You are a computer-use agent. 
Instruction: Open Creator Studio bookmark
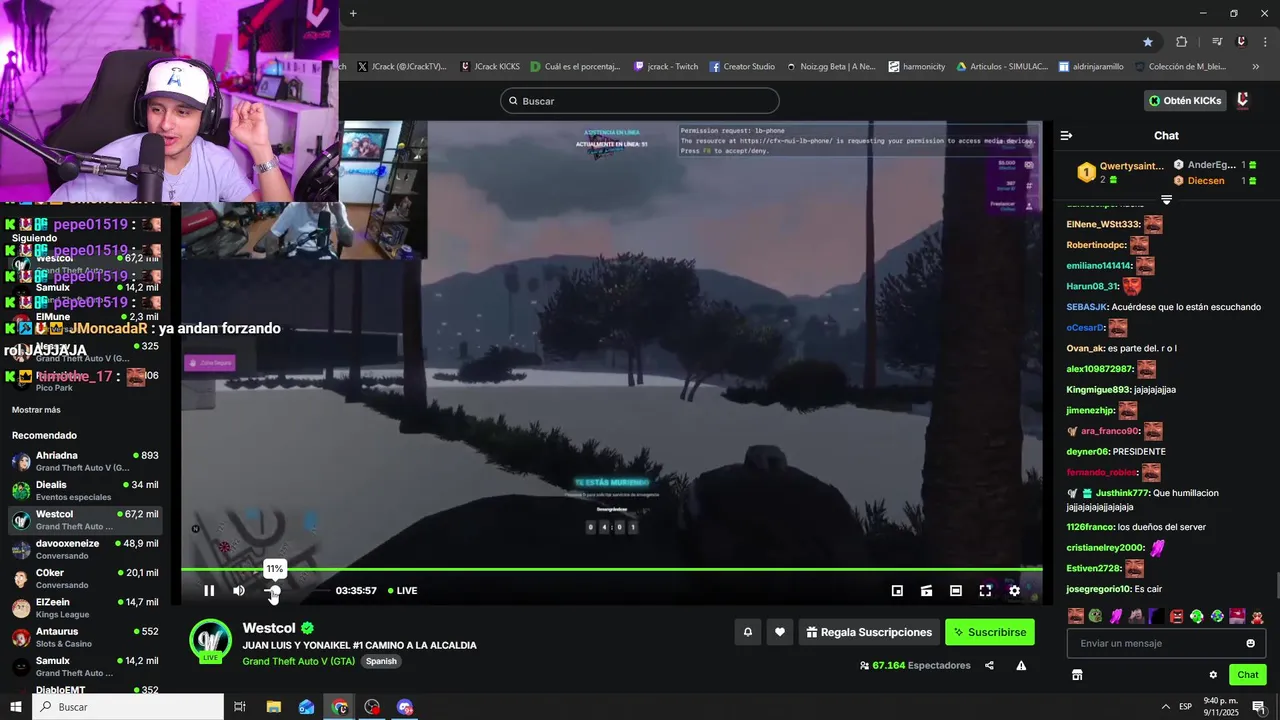[742, 67]
